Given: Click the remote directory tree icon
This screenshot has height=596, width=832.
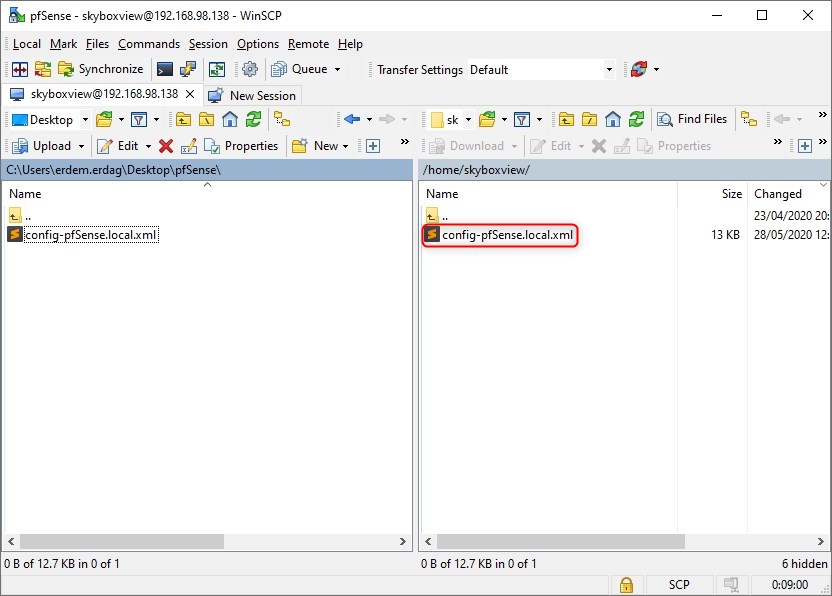Looking at the screenshot, I should pos(749,119).
